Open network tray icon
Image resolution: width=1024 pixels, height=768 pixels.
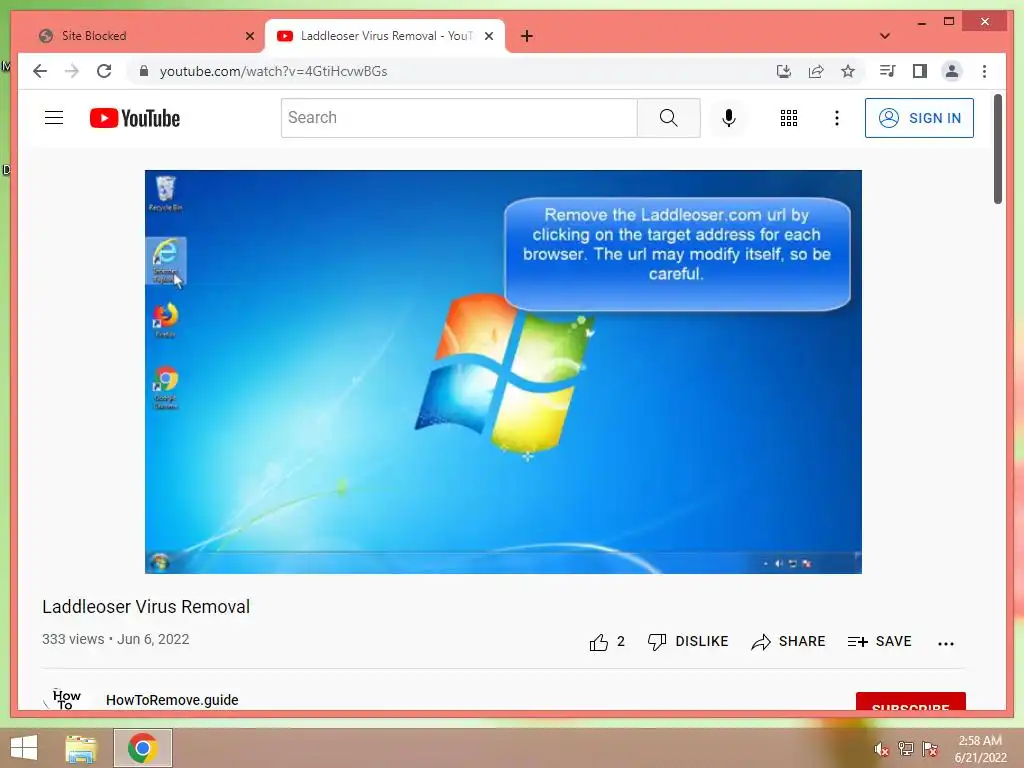point(906,749)
